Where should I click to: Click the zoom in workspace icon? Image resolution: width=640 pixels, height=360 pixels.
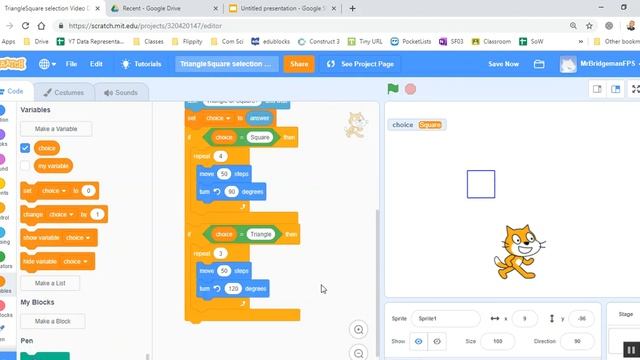pyautogui.click(x=358, y=330)
